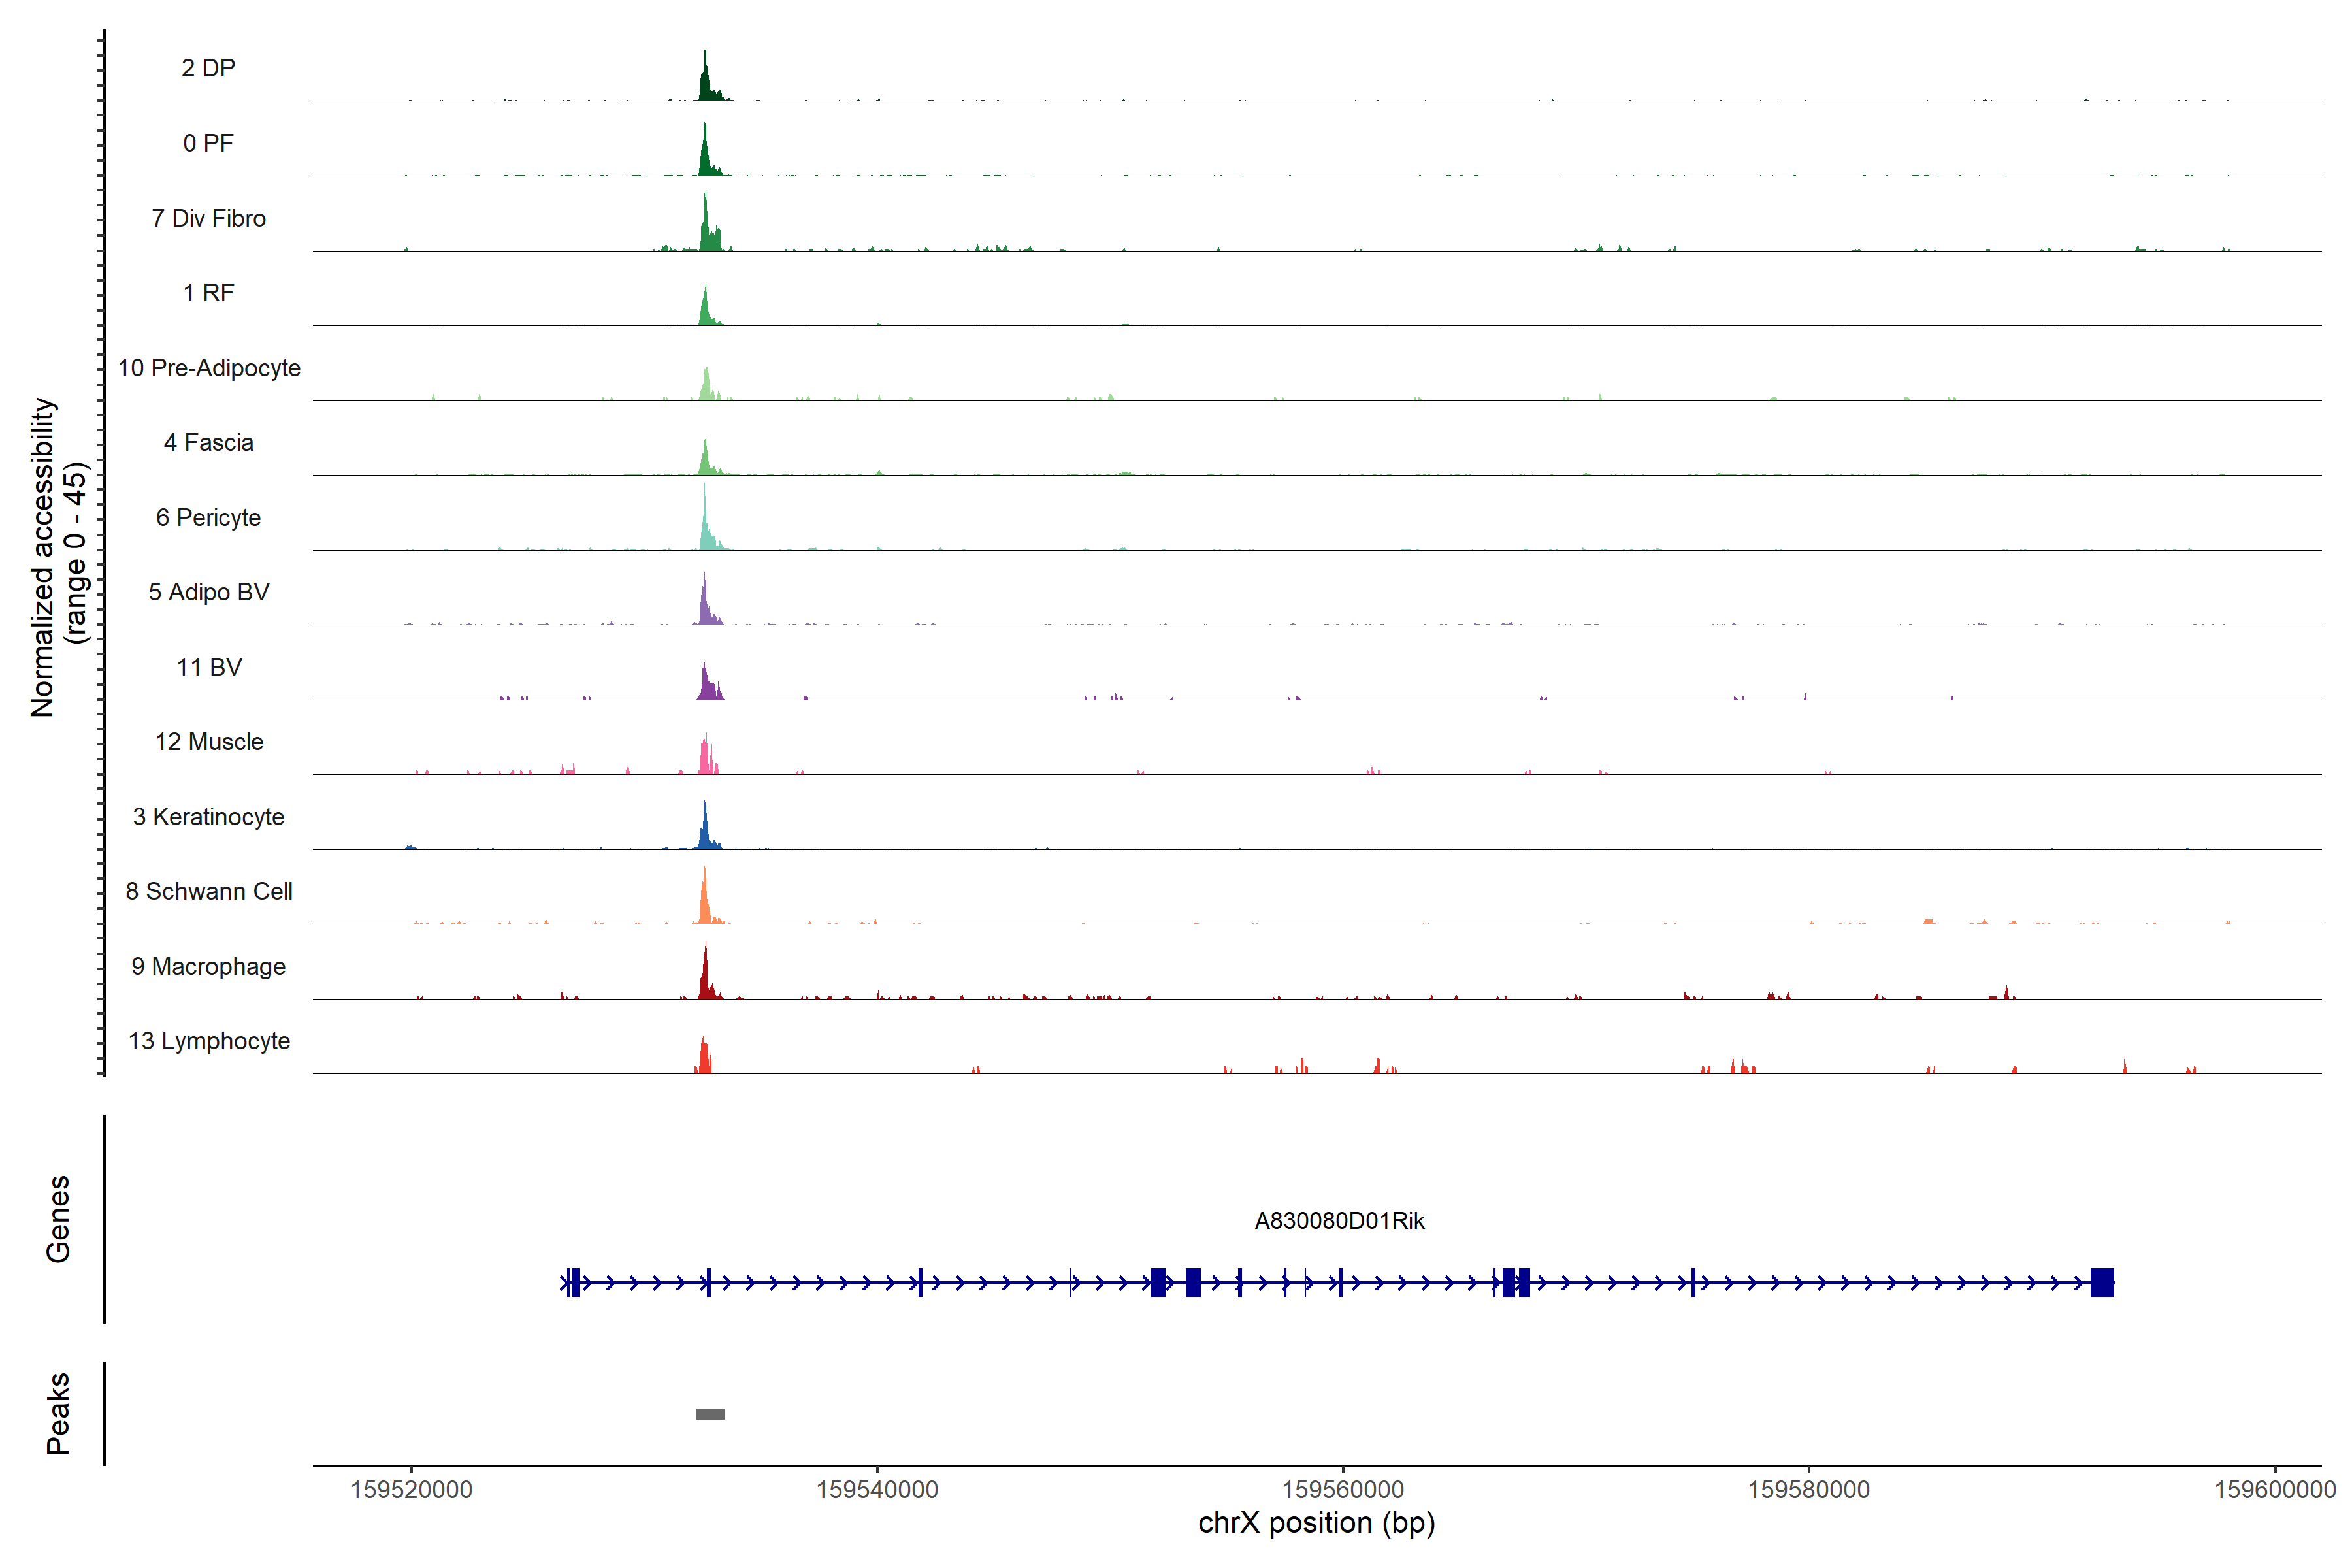Viewport: 2352px width, 1568px height.
Task: Click the 2 DP dark green peak
Action: coord(706,82)
